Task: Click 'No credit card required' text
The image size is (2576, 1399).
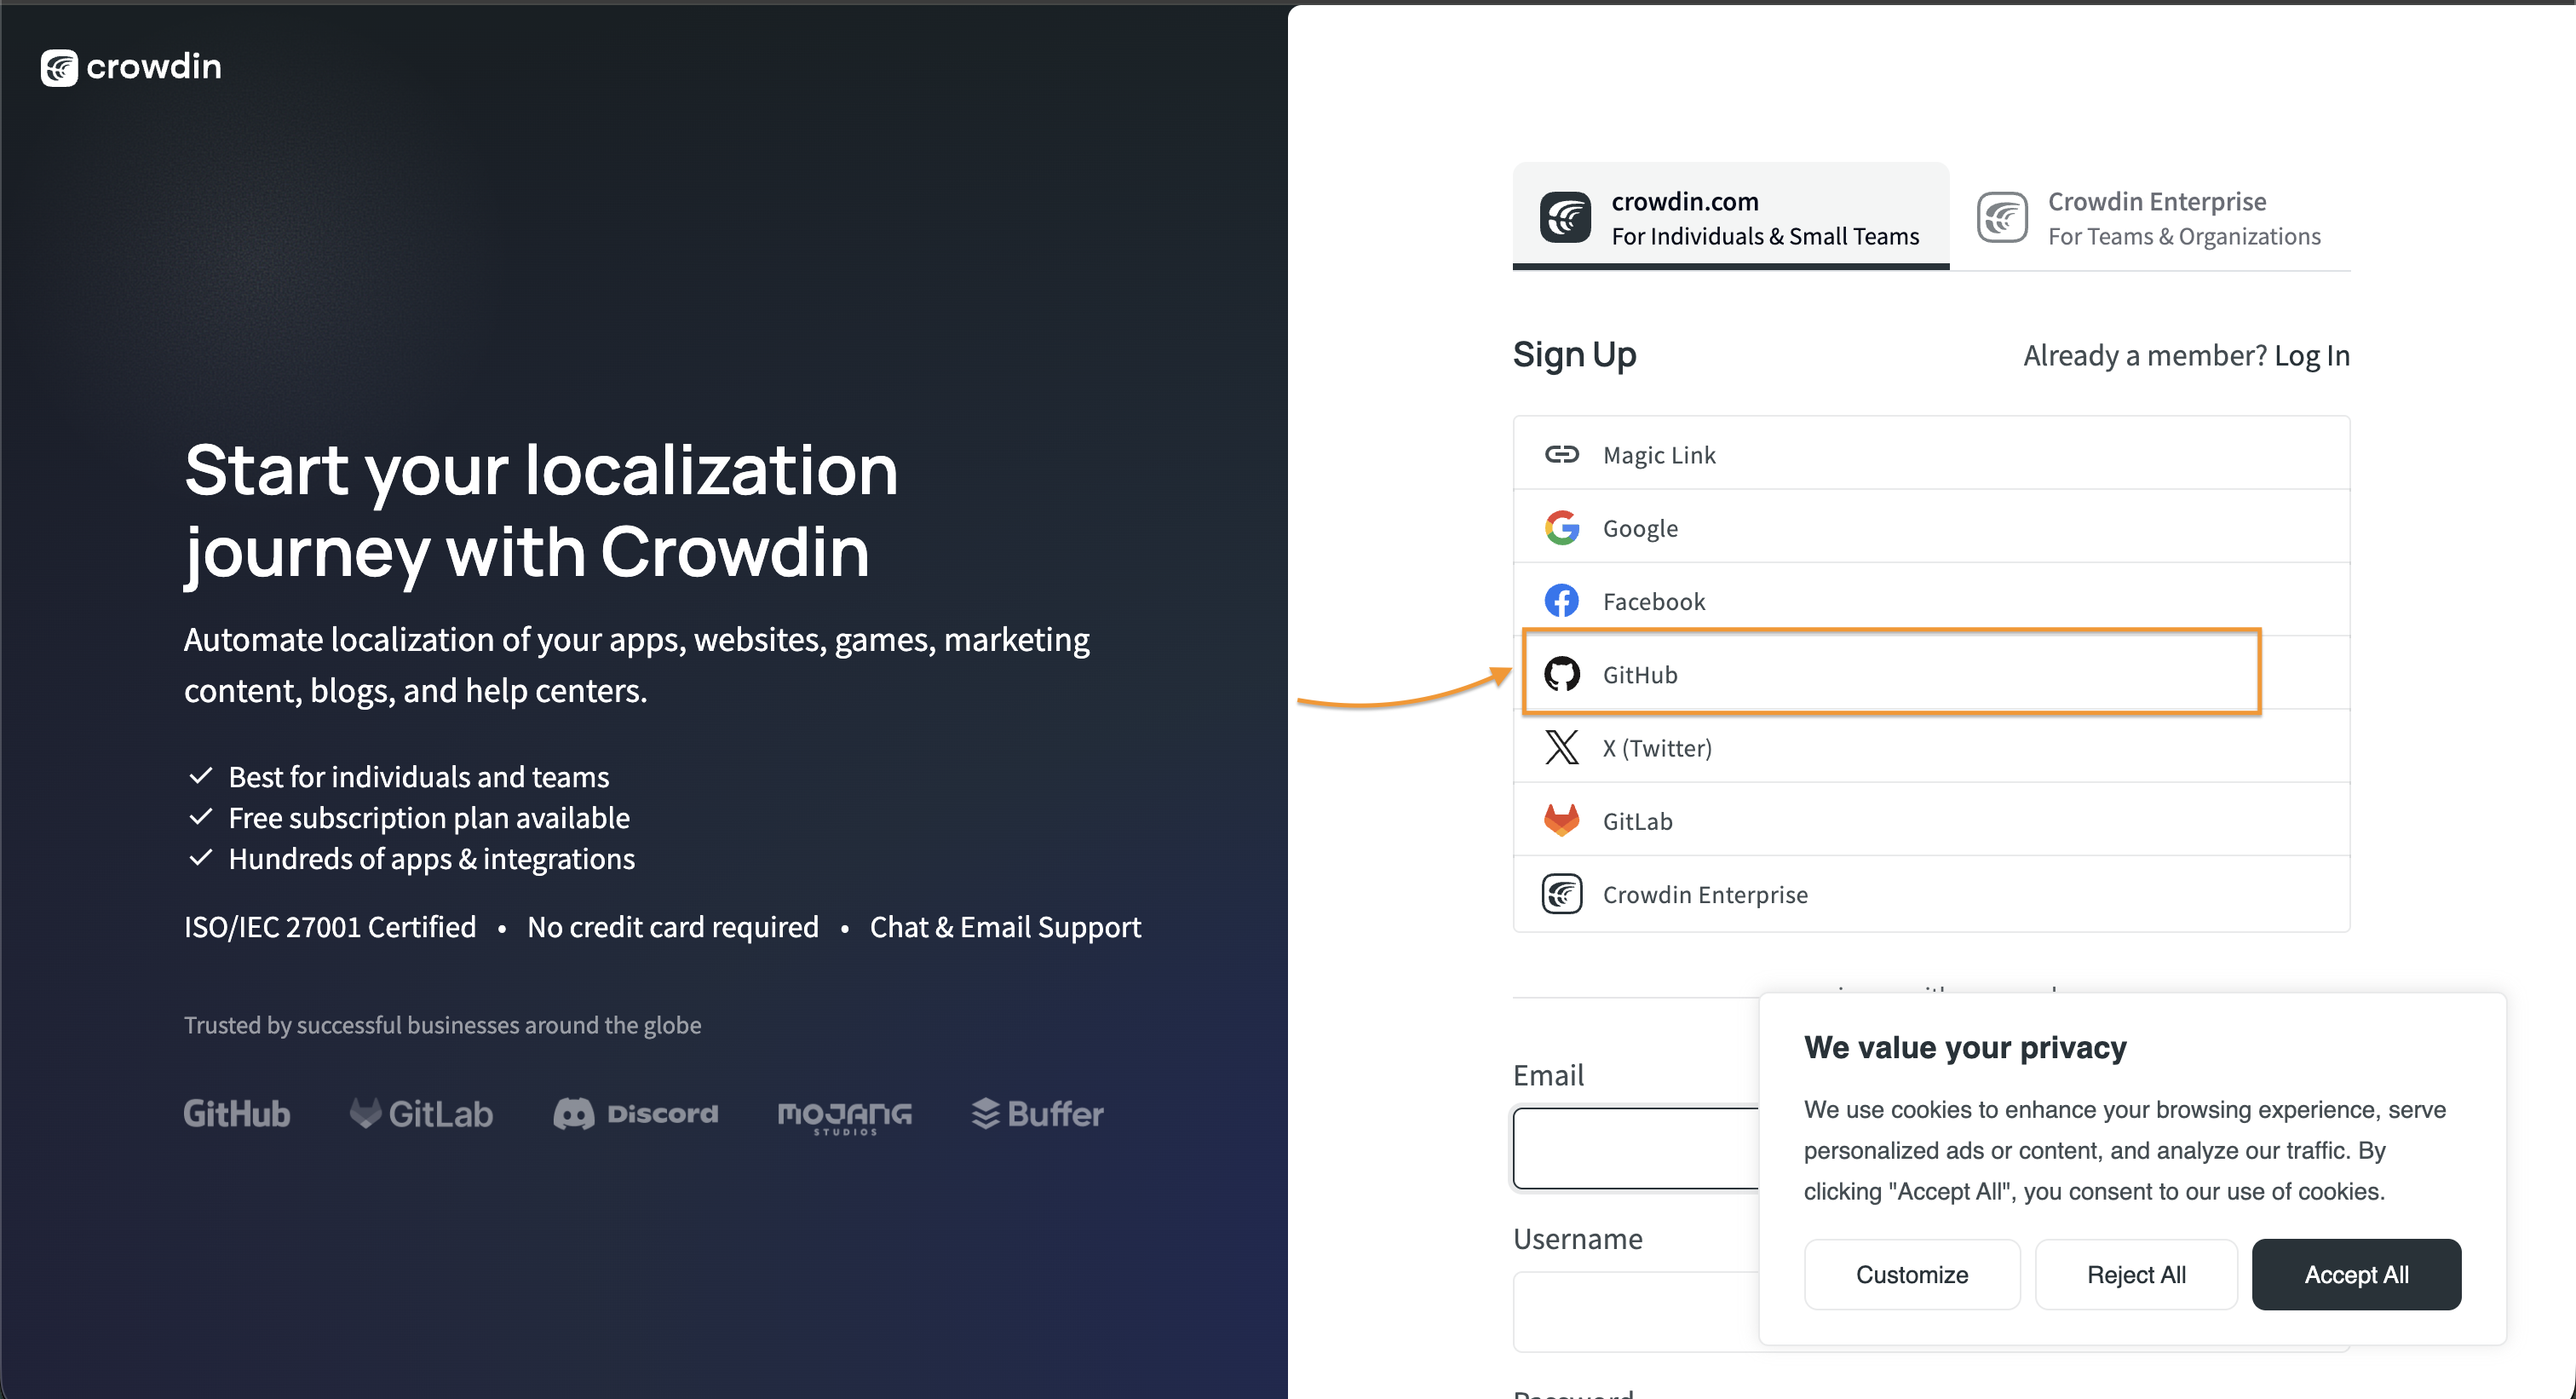Action: [x=673, y=927]
